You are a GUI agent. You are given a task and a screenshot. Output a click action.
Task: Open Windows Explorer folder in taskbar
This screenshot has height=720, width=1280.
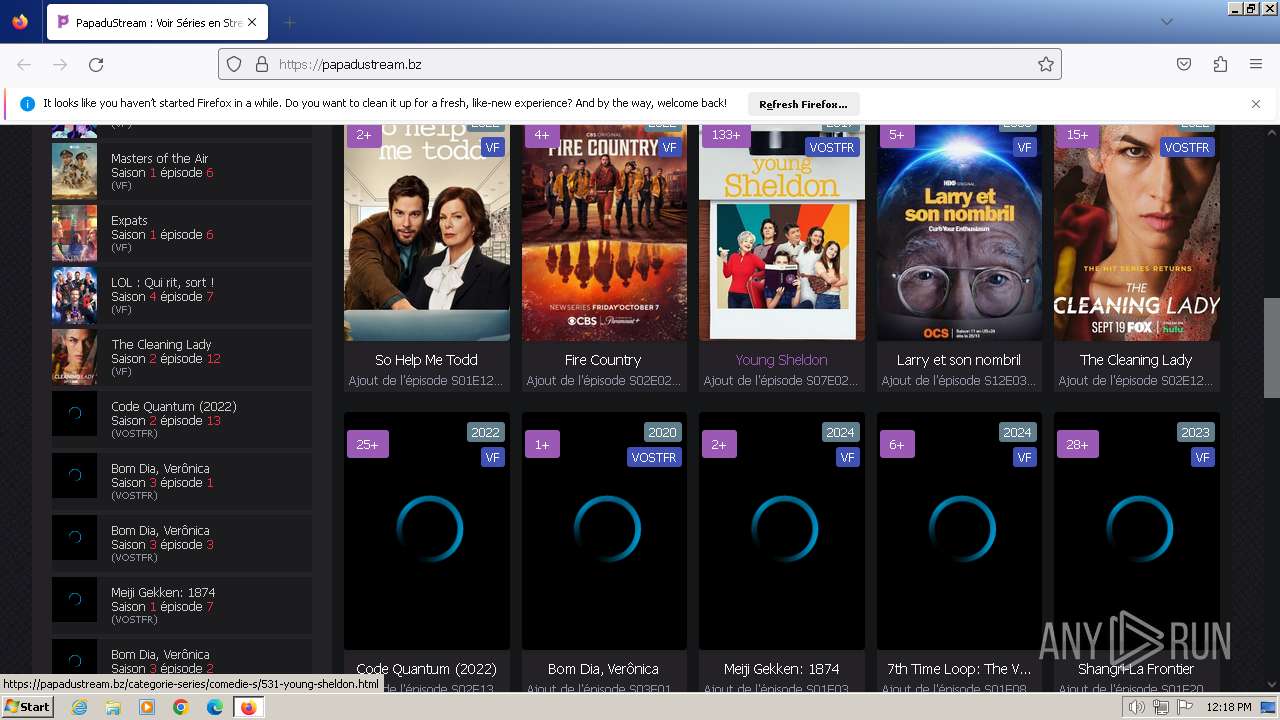click(x=113, y=707)
